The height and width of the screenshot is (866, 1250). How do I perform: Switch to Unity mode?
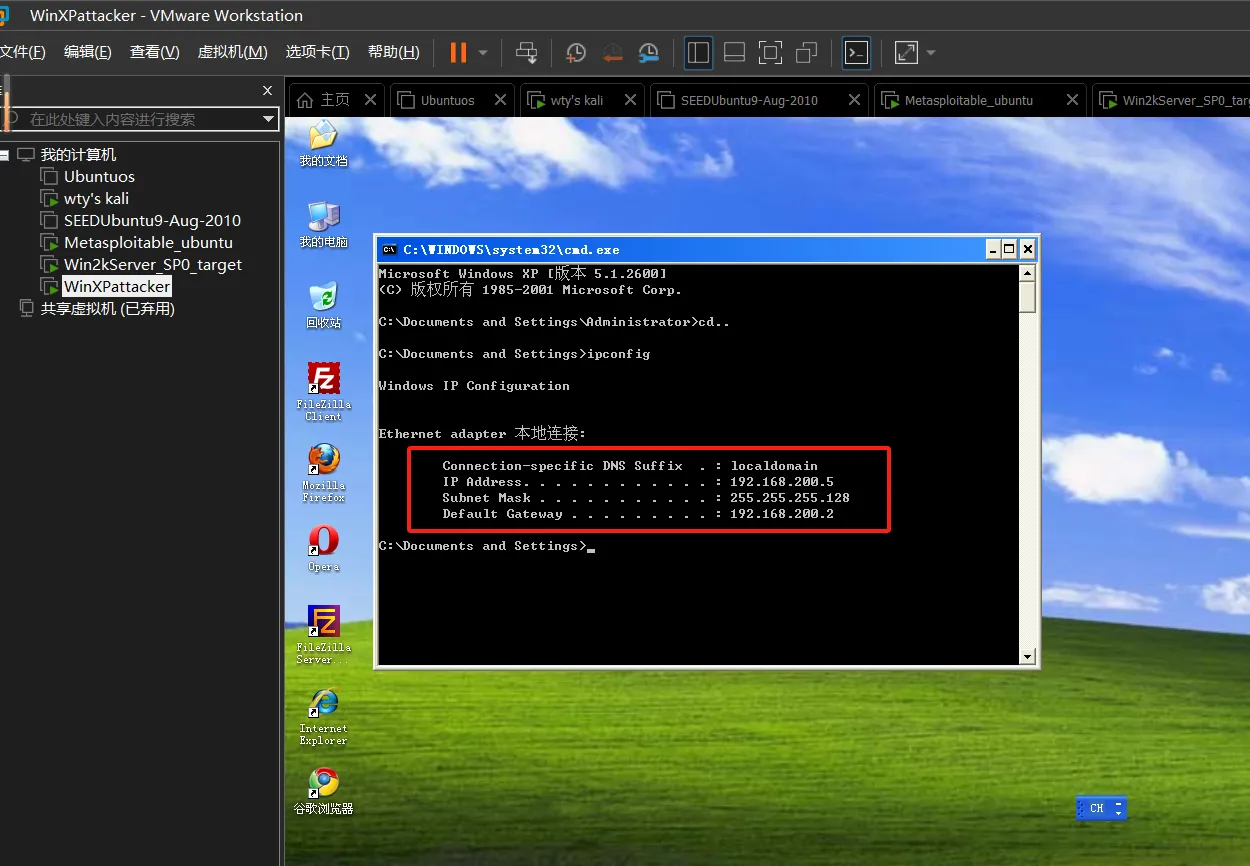click(x=806, y=53)
